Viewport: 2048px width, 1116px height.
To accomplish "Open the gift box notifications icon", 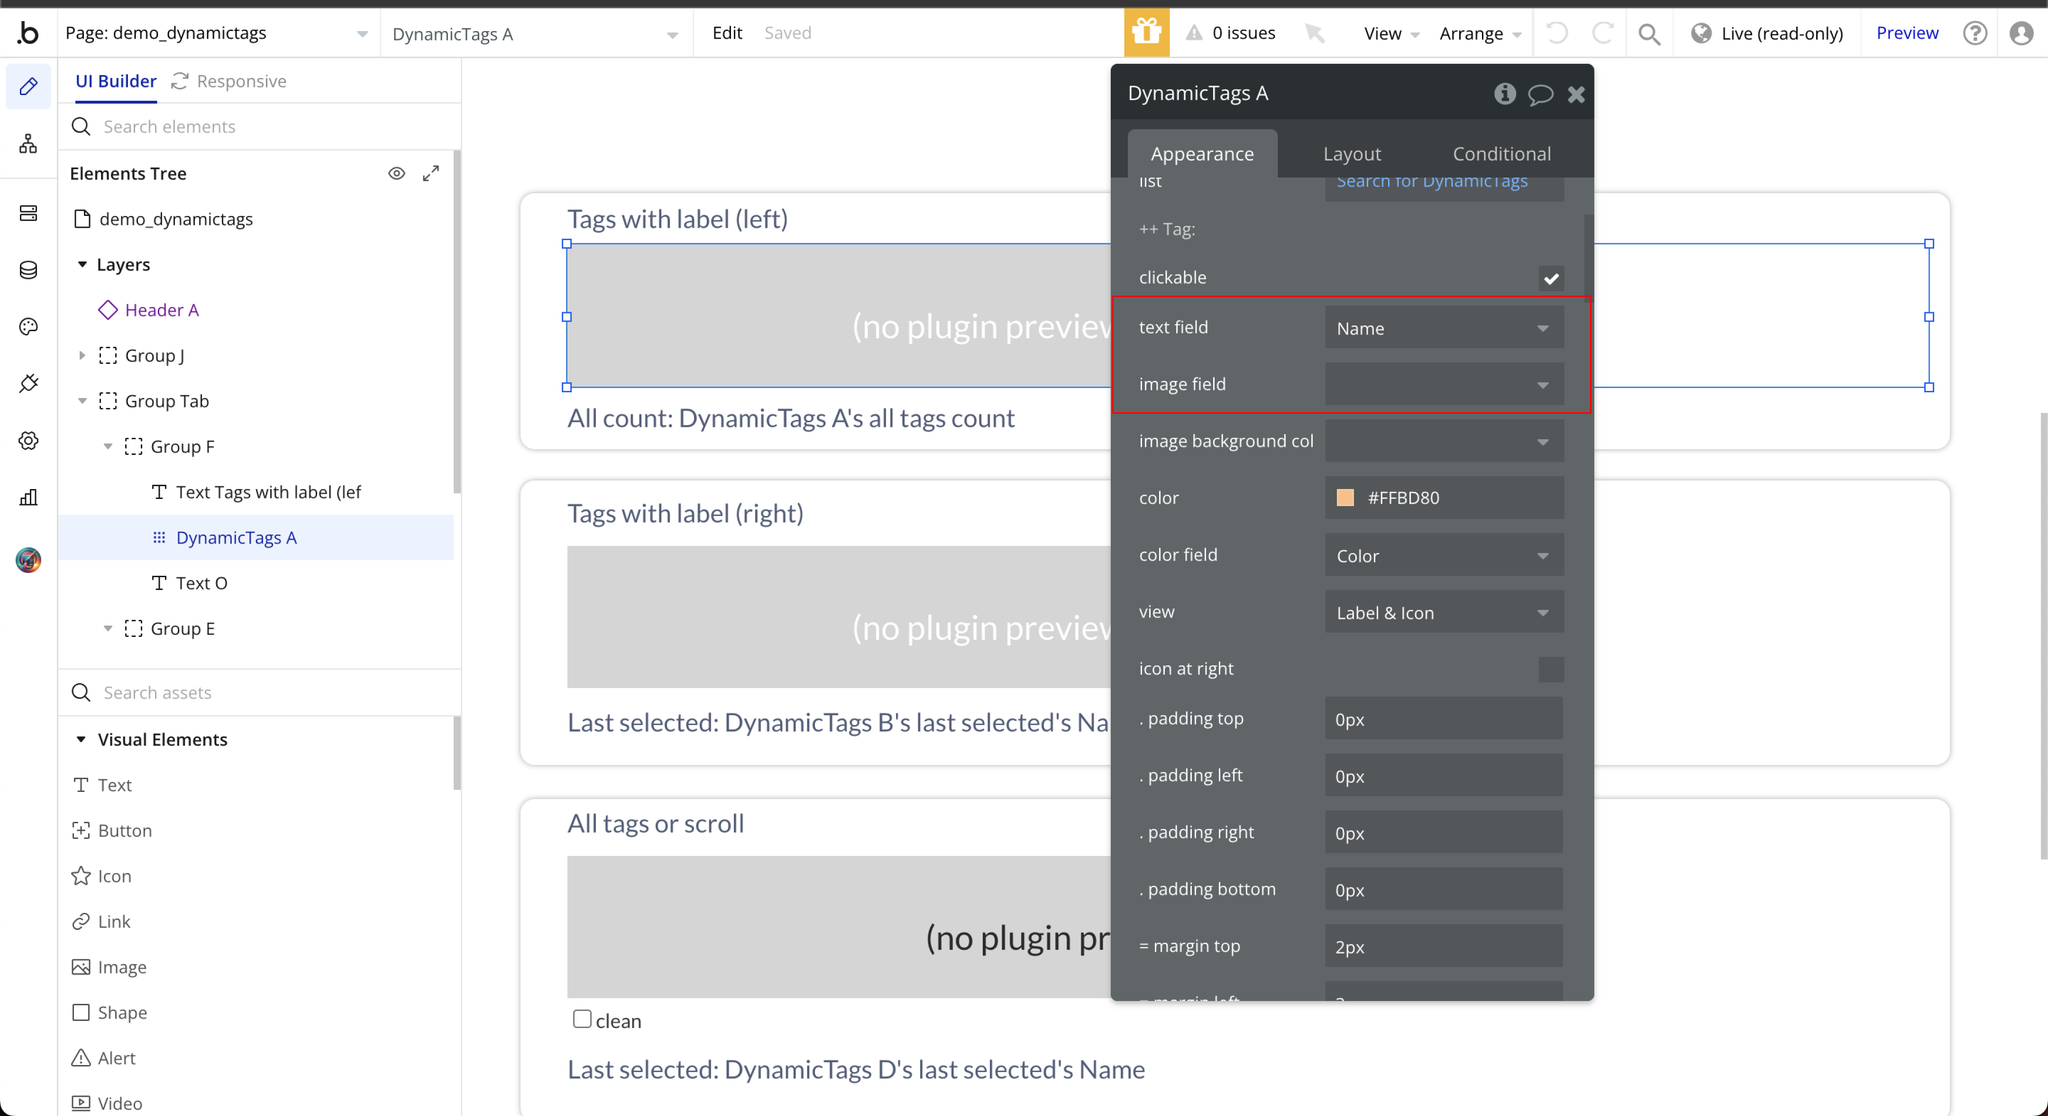I will pyautogui.click(x=1146, y=33).
